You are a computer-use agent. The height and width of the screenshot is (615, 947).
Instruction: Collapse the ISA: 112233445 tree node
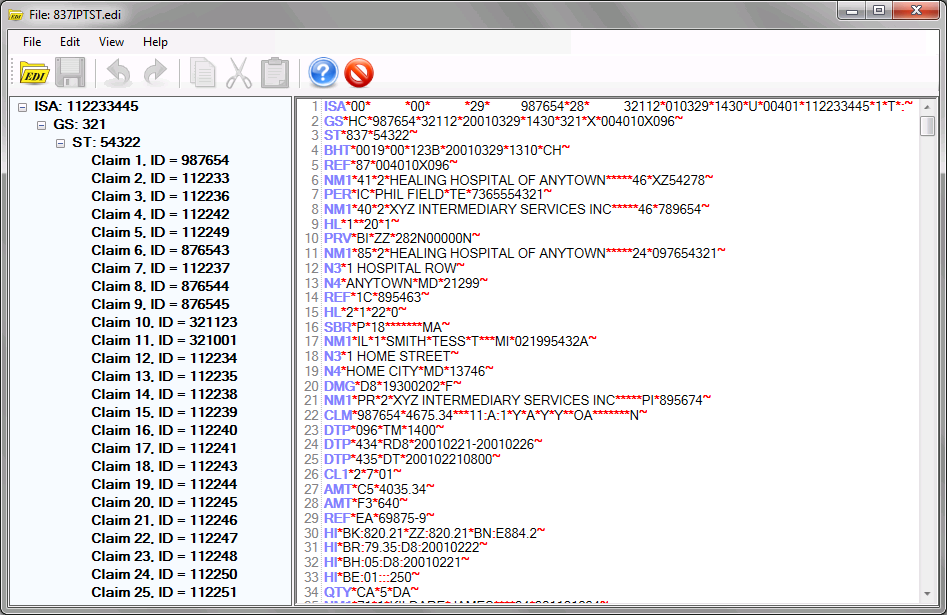[x=23, y=107]
